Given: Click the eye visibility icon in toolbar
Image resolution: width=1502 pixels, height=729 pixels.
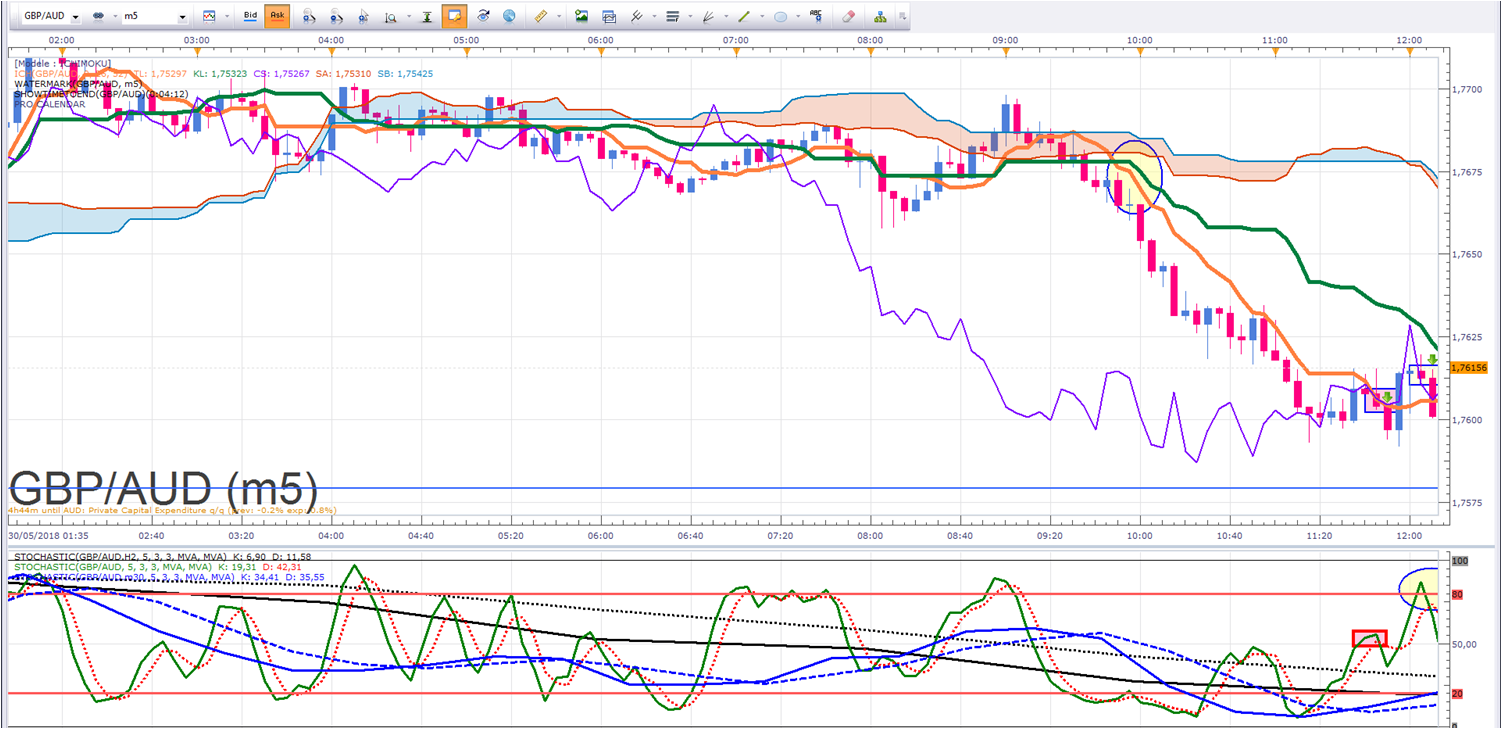Looking at the screenshot, I should tap(484, 17).
